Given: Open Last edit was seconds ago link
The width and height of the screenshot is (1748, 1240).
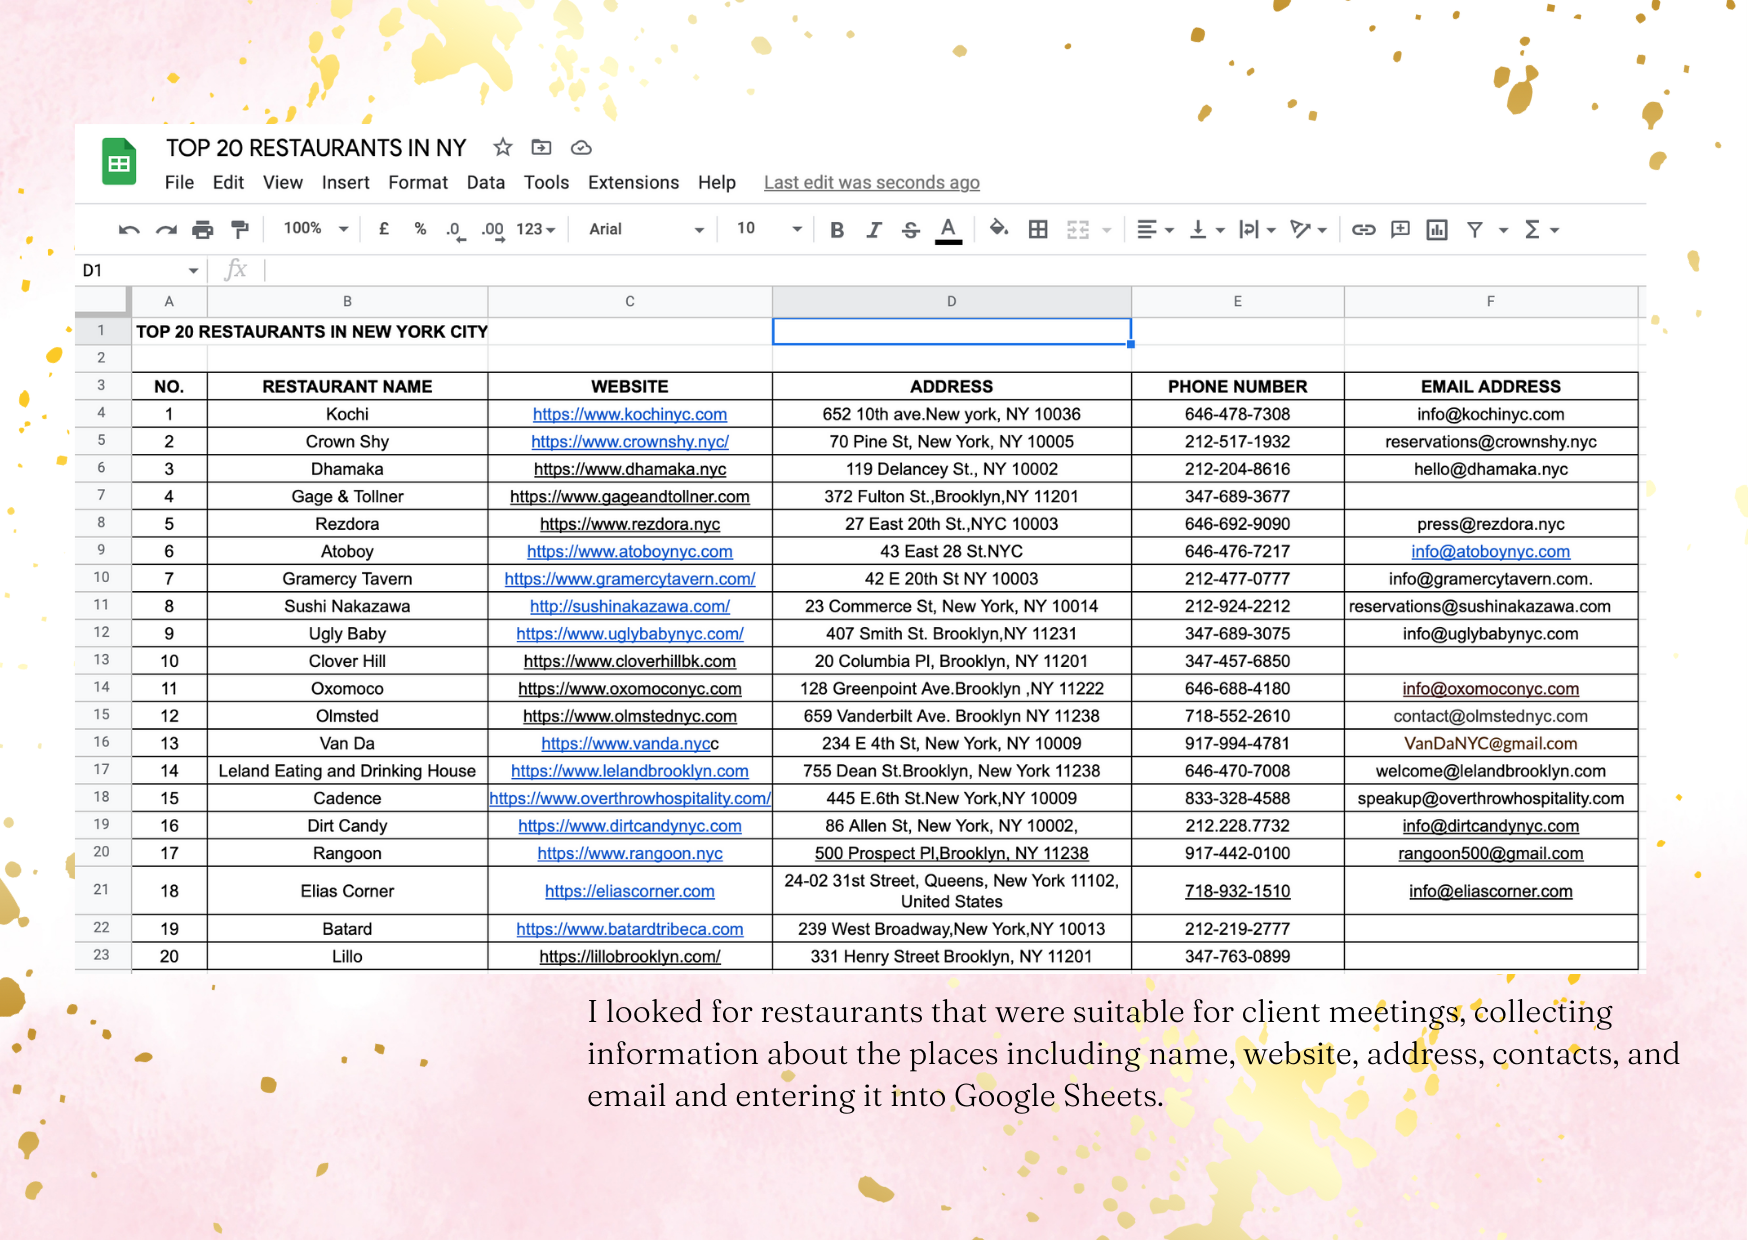Looking at the screenshot, I should (872, 182).
